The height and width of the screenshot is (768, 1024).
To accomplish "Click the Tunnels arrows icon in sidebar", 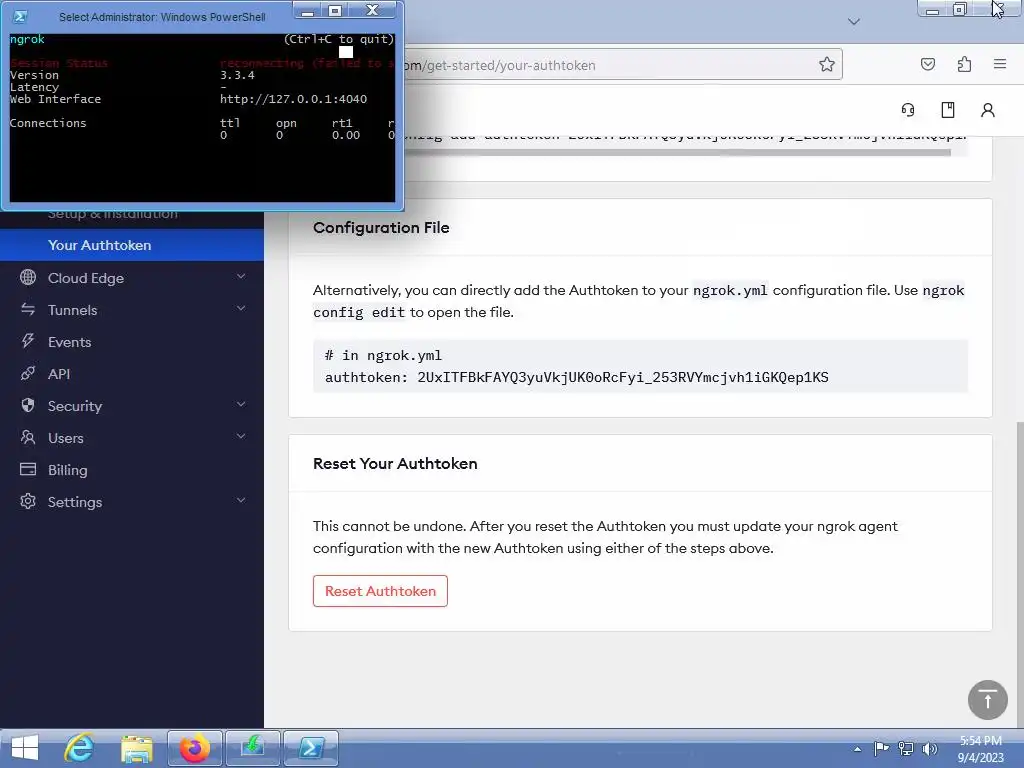I will coord(28,310).
